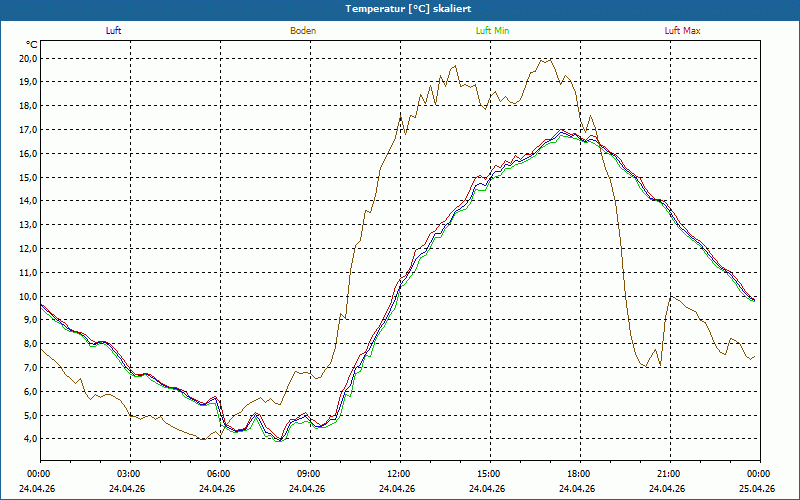This screenshot has height=500, width=800.
Task: Click the 17,0 y-axis value
Action: [28, 130]
